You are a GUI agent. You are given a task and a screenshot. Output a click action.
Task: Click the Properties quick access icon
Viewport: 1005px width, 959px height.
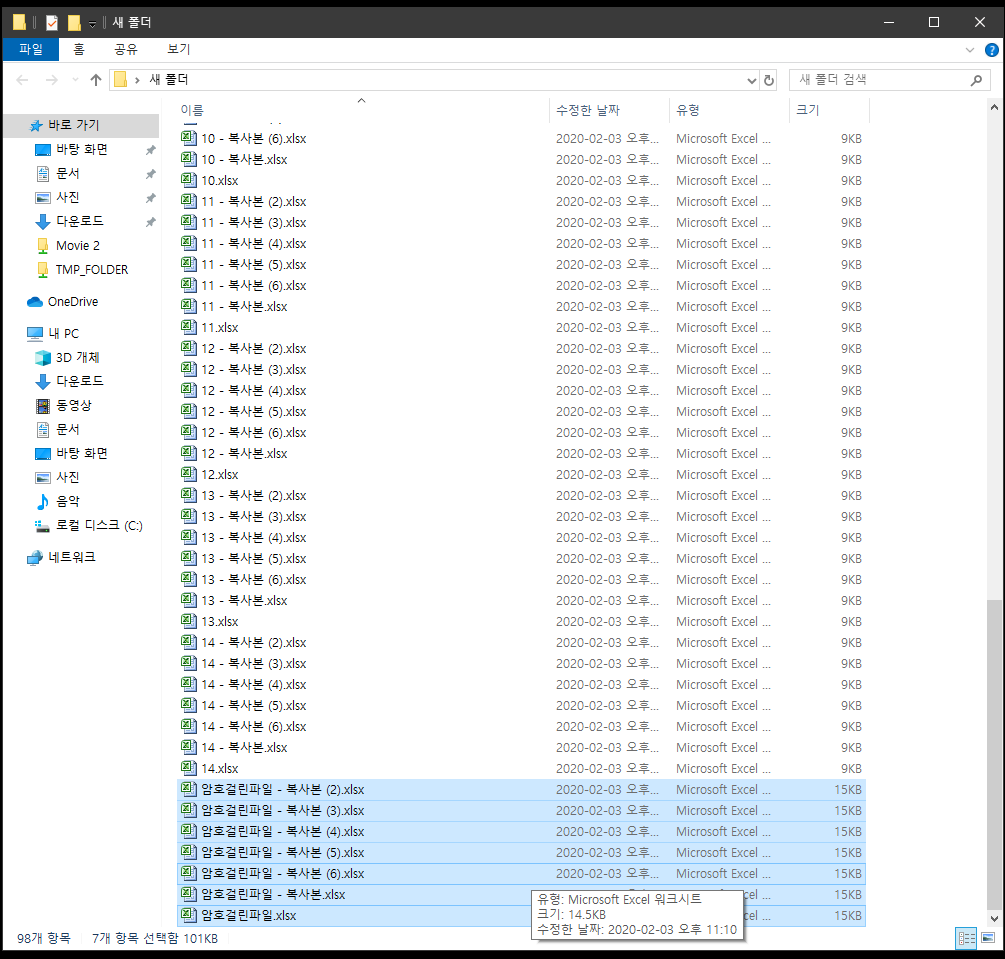point(52,23)
